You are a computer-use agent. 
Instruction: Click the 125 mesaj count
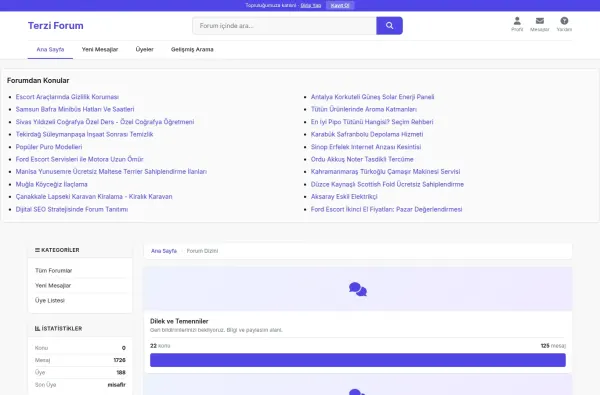553,346
